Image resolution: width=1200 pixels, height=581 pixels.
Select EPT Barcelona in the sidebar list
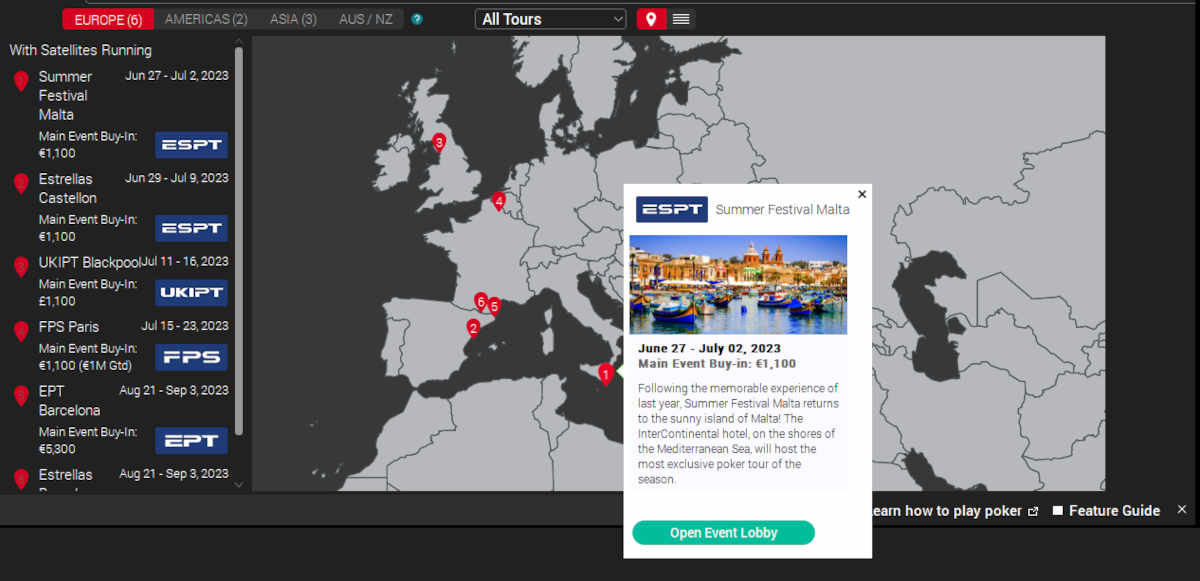click(69, 400)
